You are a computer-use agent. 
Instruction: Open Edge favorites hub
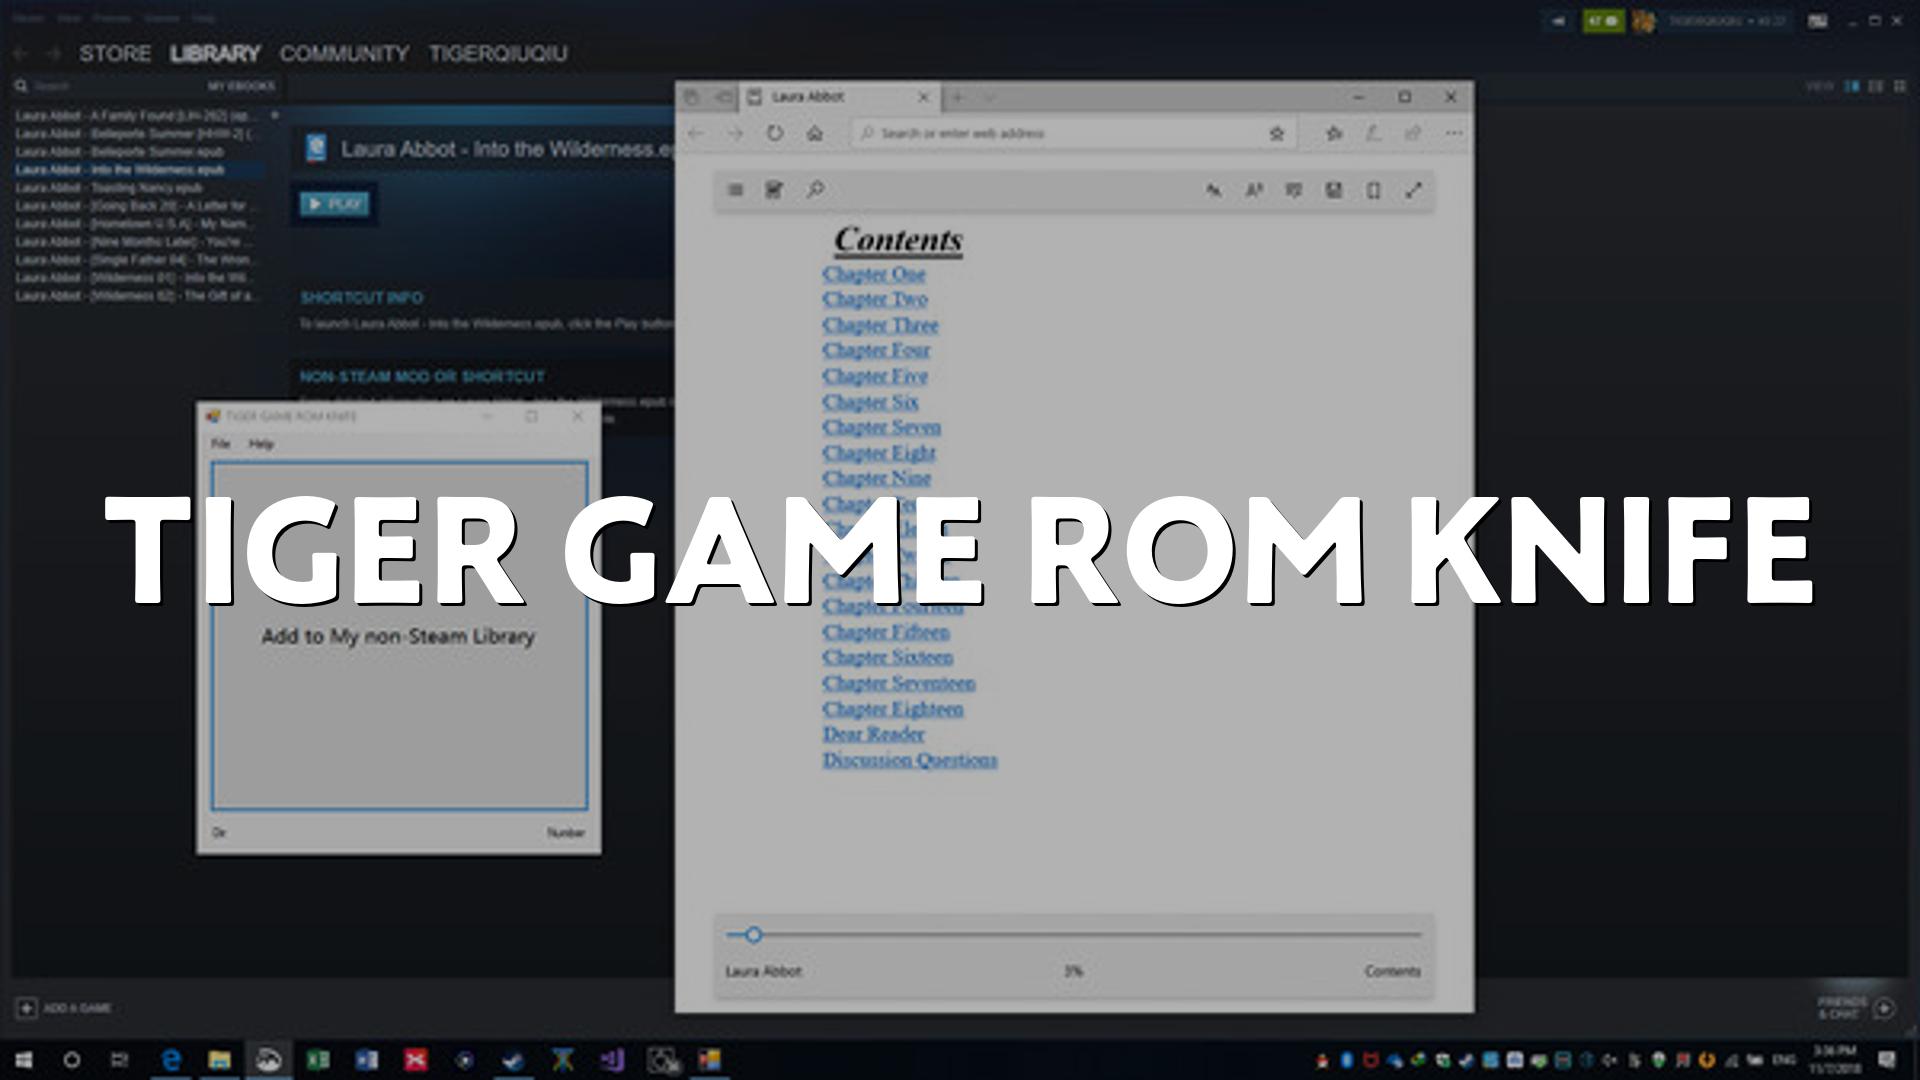(x=1334, y=133)
